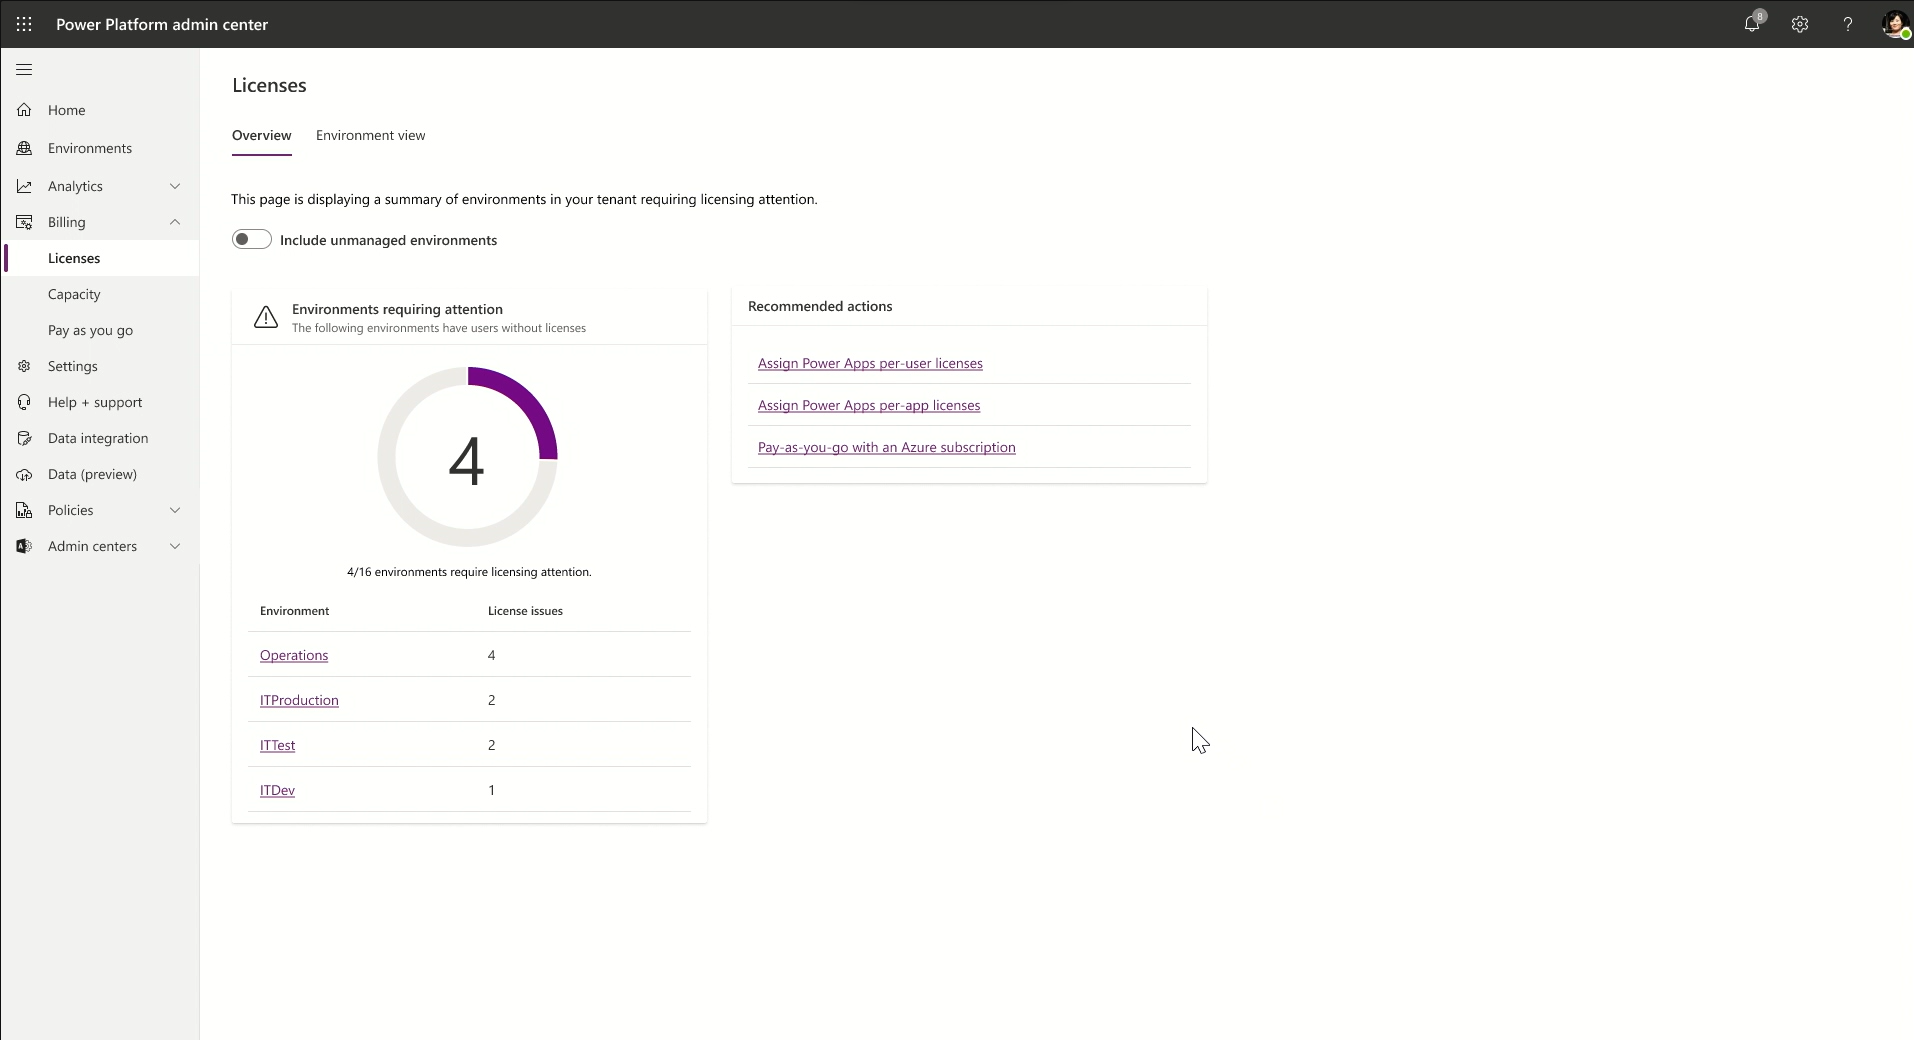Click the Settings gear icon in sidebar
Image resolution: width=1914 pixels, height=1040 pixels.
24,366
